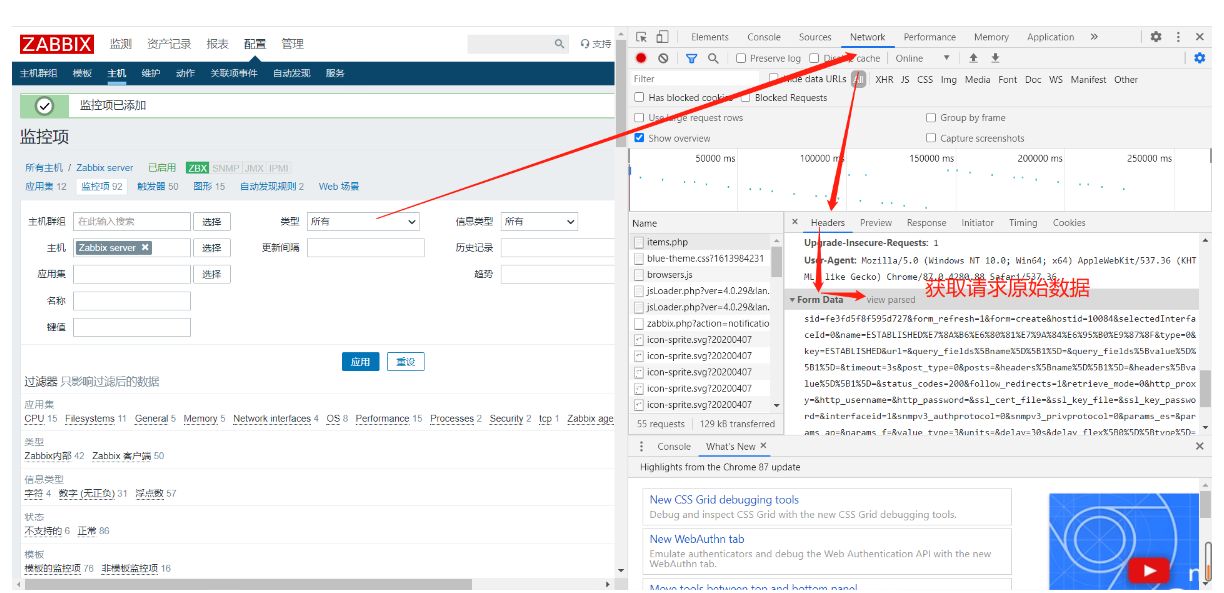Collapse the Form Data section triangle

click(792, 300)
